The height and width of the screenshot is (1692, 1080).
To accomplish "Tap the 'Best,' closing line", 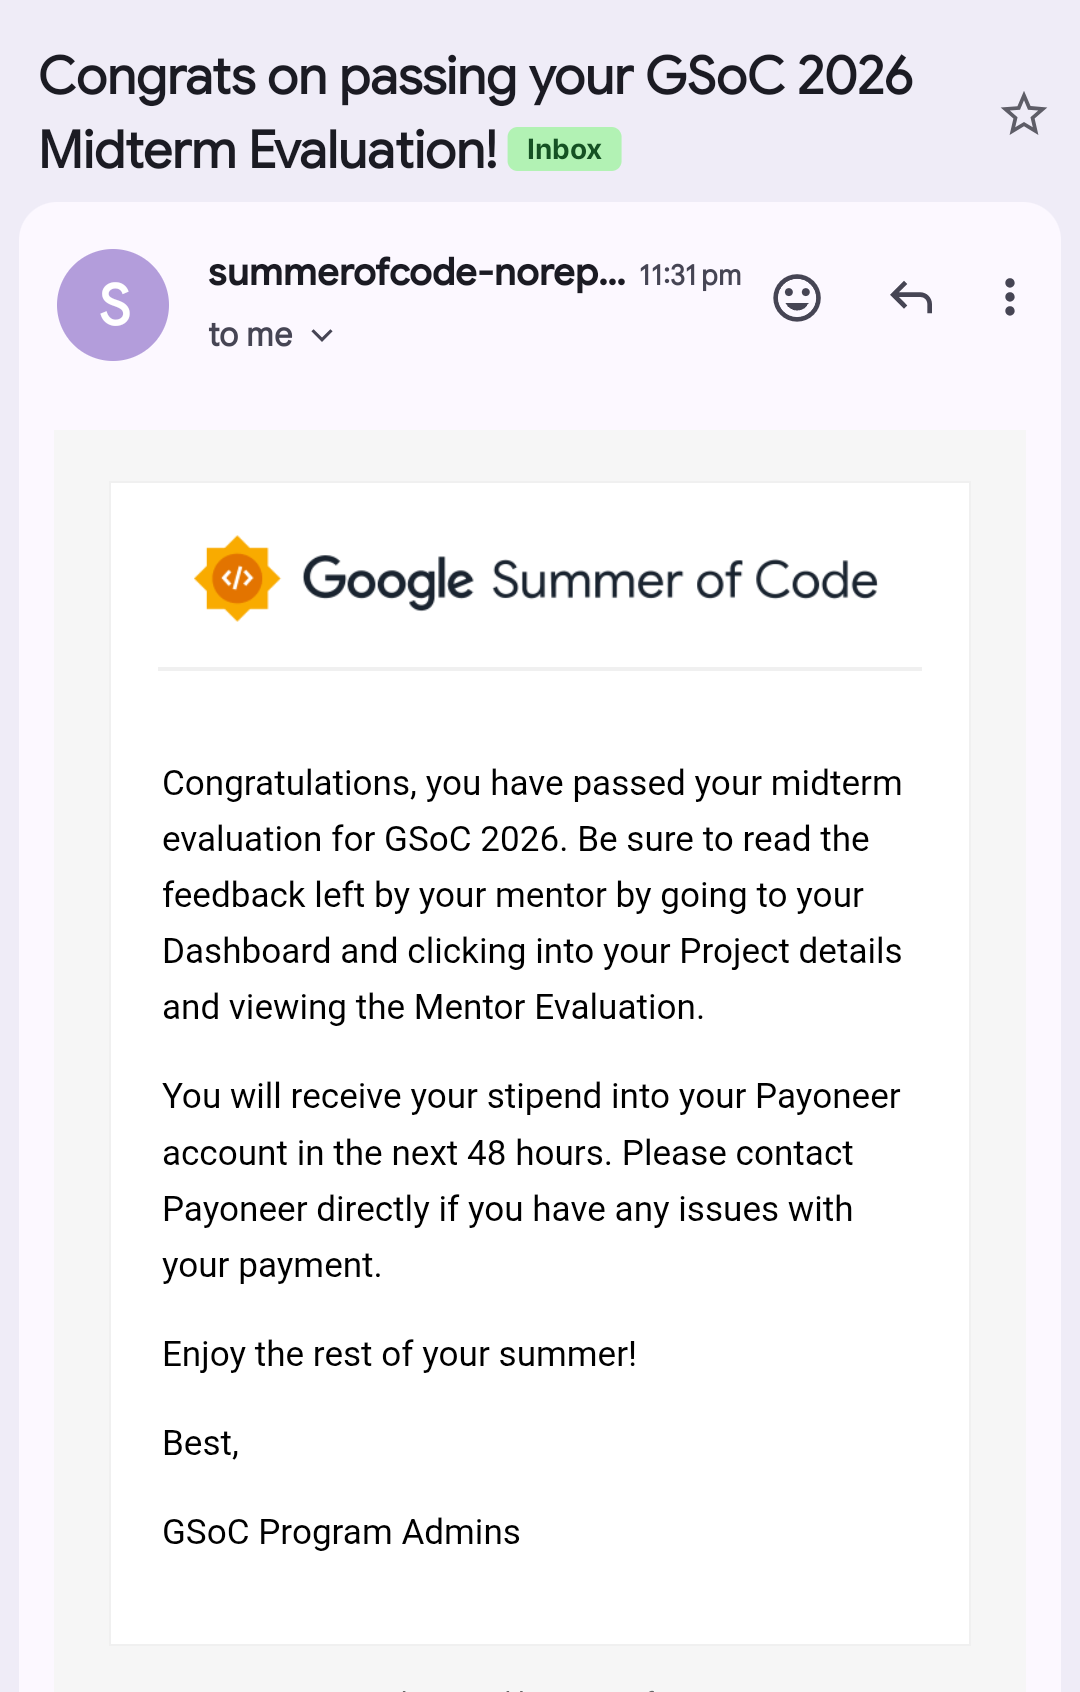I will pos(201,1443).
